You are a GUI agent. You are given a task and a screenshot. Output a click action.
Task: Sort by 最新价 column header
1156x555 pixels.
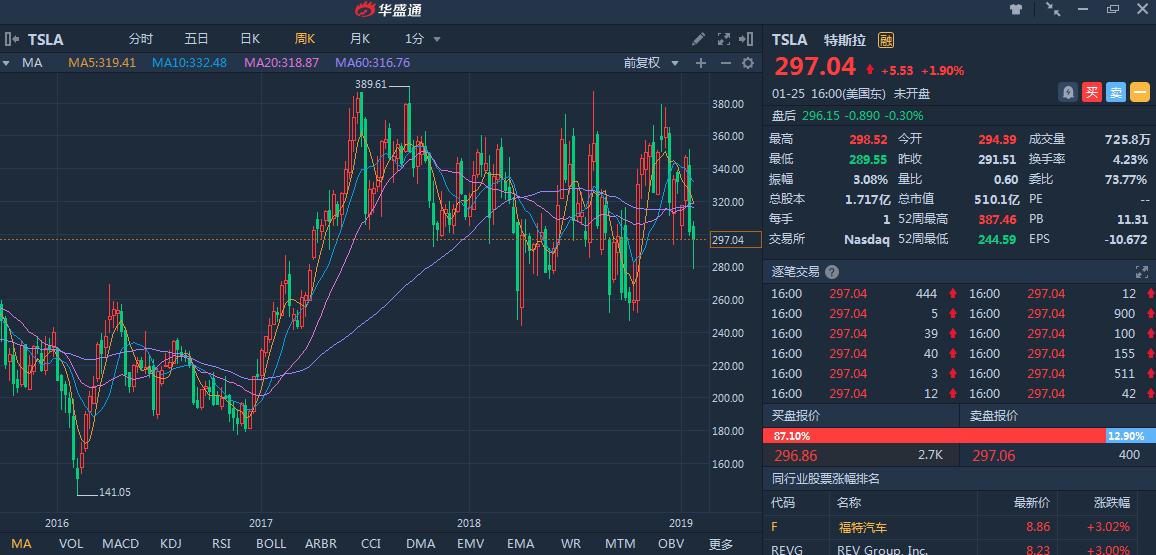(x=1032, y=503)
